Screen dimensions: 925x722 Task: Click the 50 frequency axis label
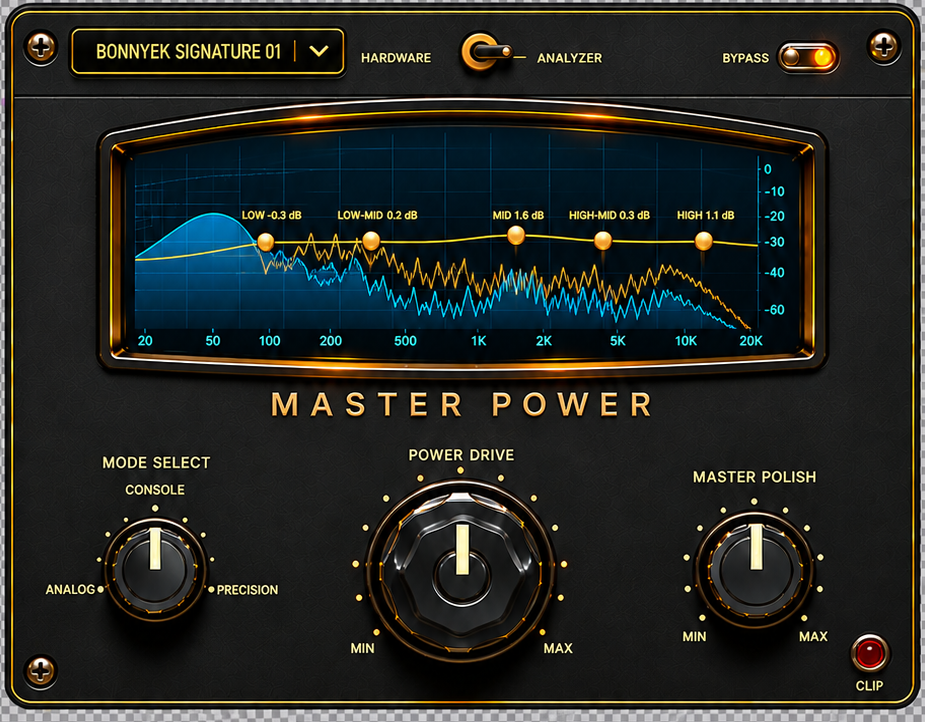213,340
